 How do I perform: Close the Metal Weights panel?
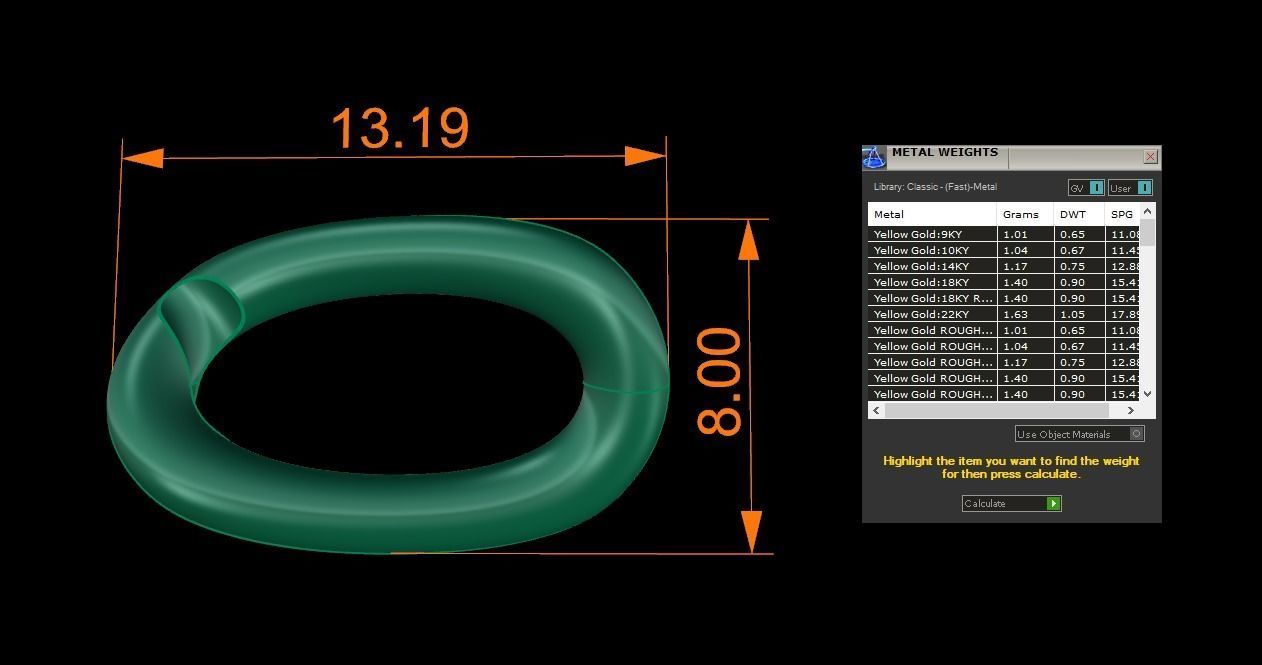[1150, 157]
